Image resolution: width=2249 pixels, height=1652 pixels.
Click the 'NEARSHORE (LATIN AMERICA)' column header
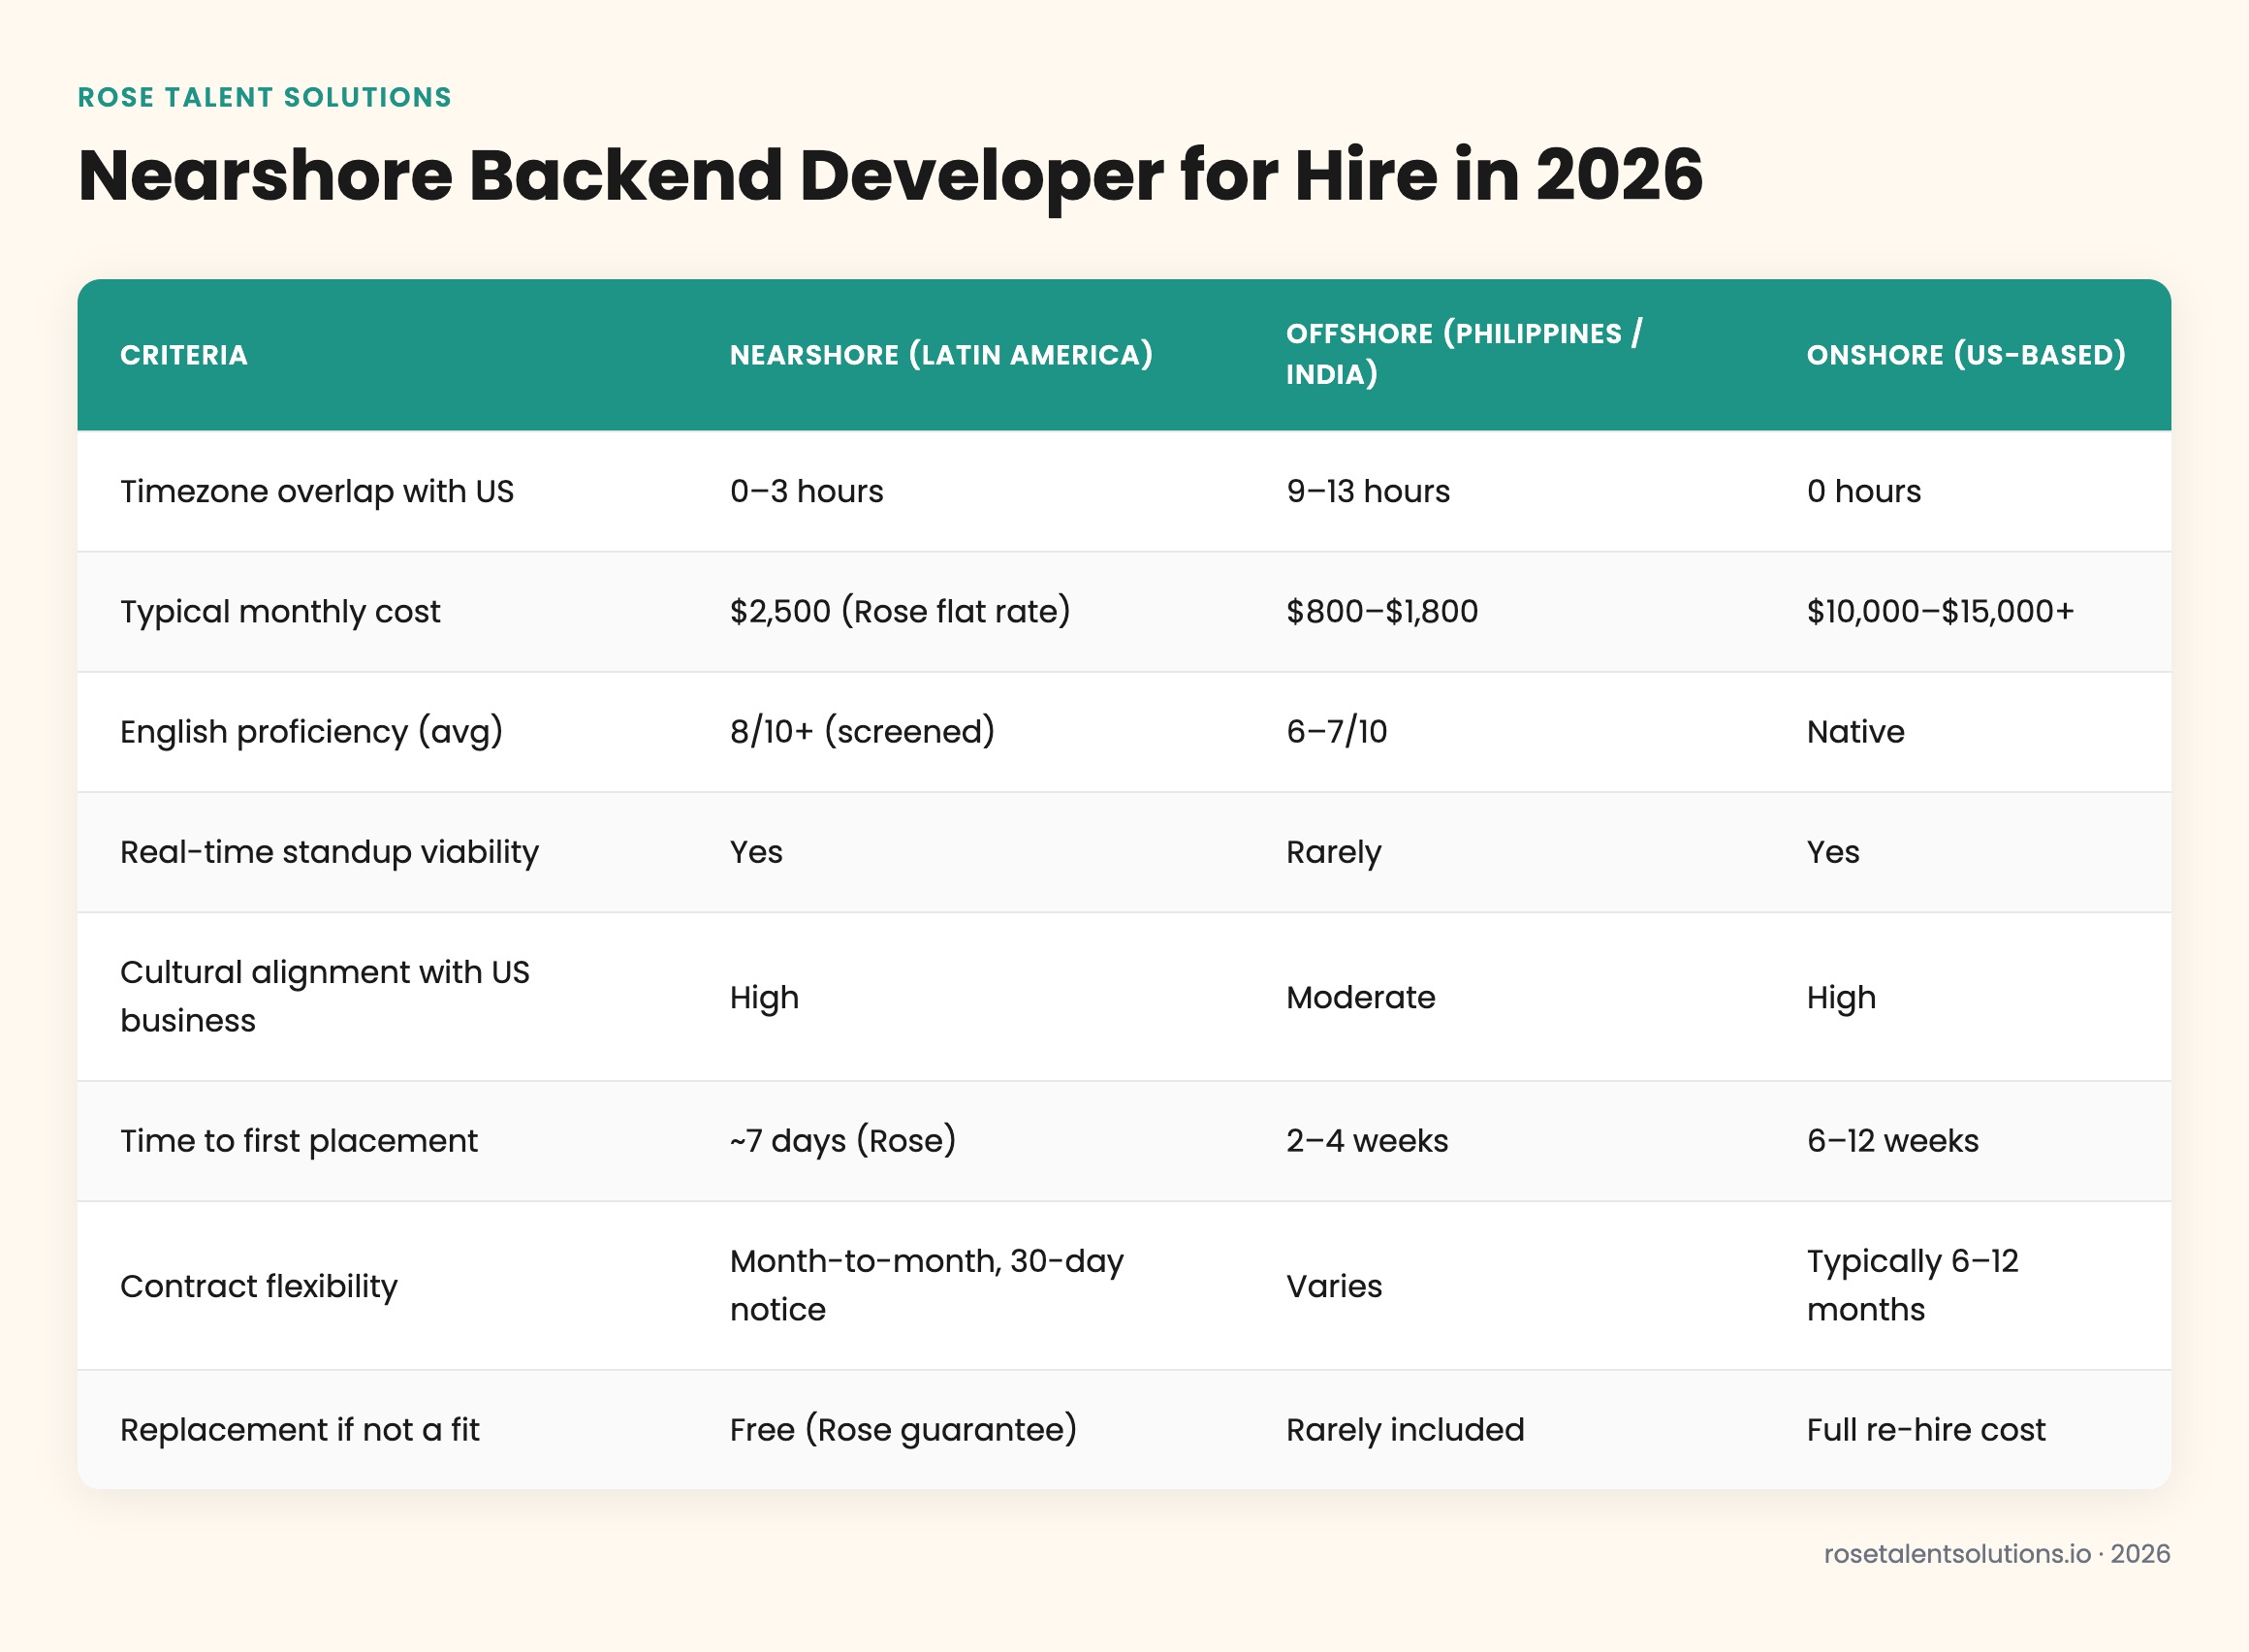[x=941, y=355]
